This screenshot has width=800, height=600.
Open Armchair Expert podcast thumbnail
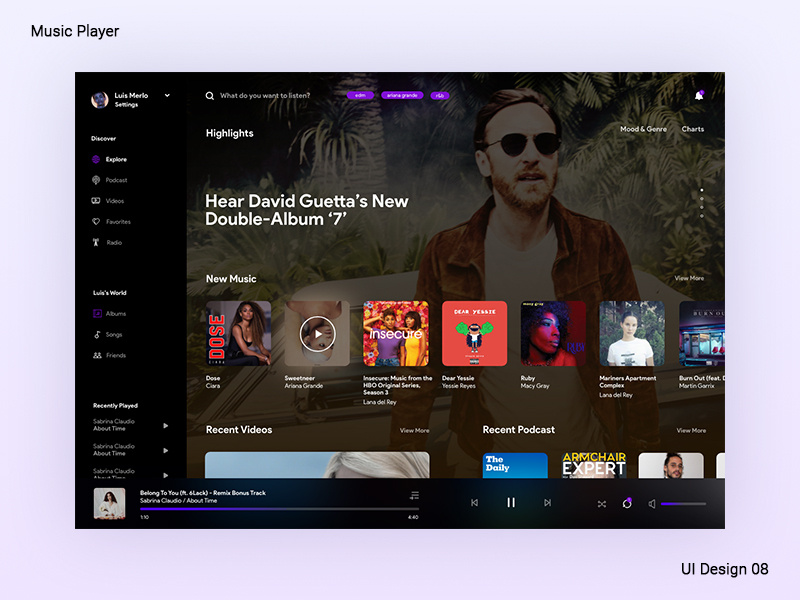pyautogui.click(x=594, y=465)
